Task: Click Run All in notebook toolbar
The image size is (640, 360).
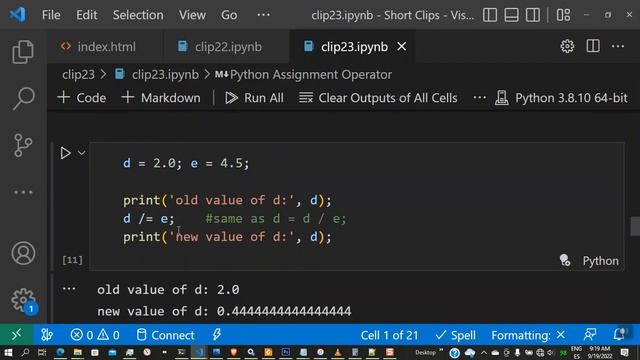Action: (x=254, y=98)
